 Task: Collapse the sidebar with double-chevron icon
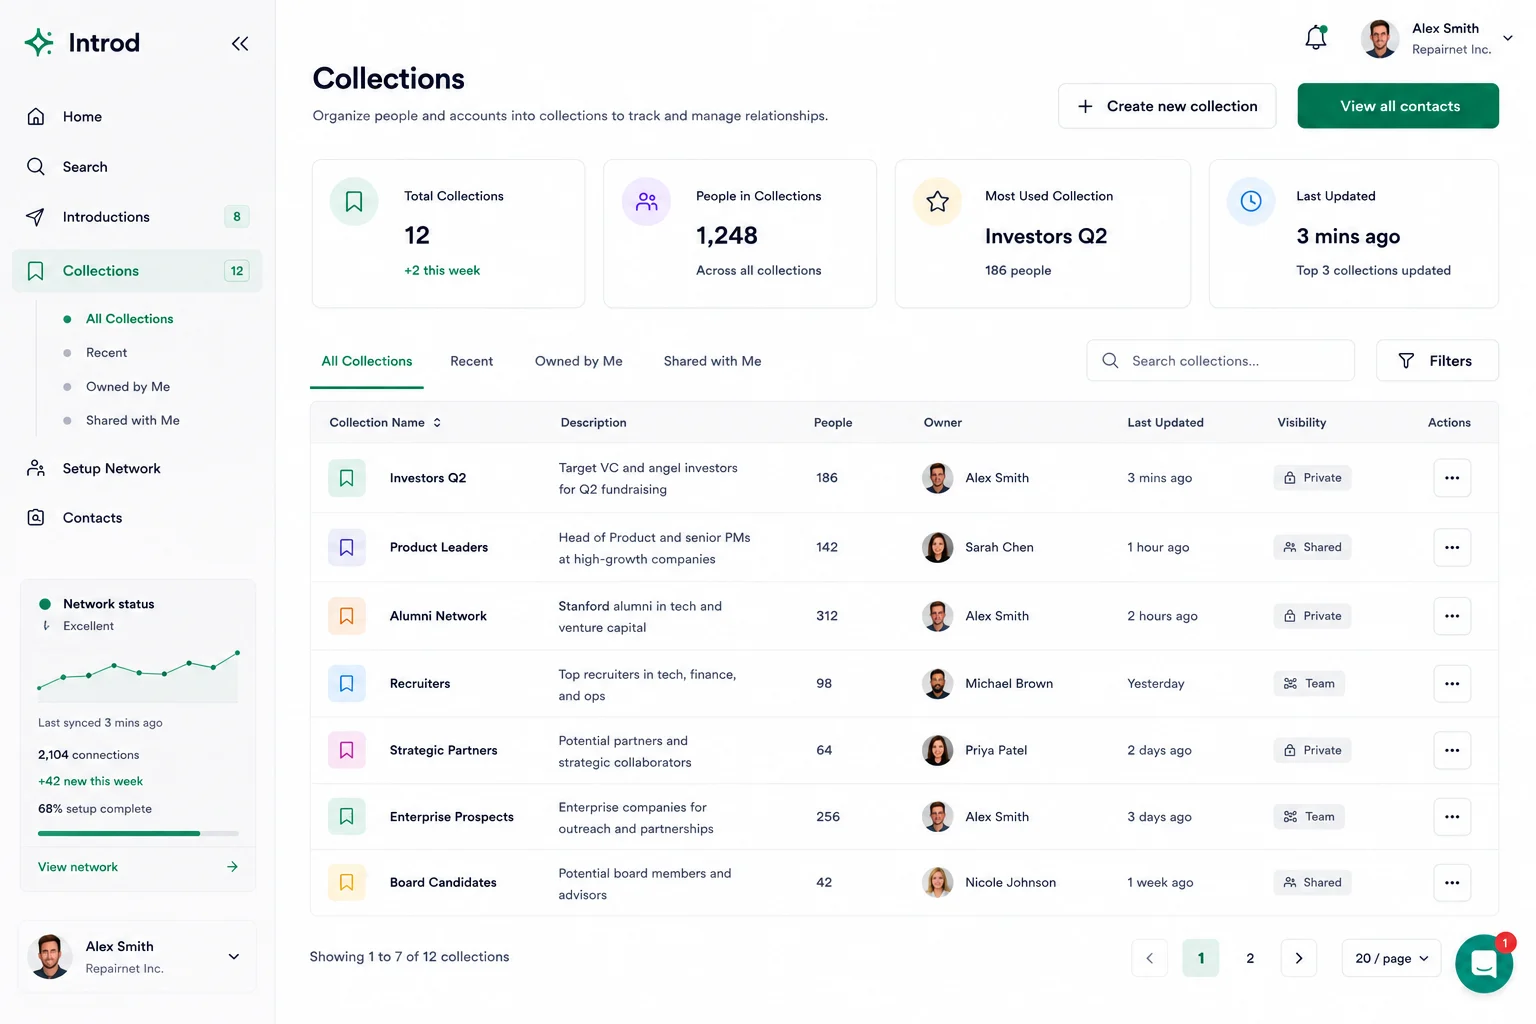coord(240,43)
